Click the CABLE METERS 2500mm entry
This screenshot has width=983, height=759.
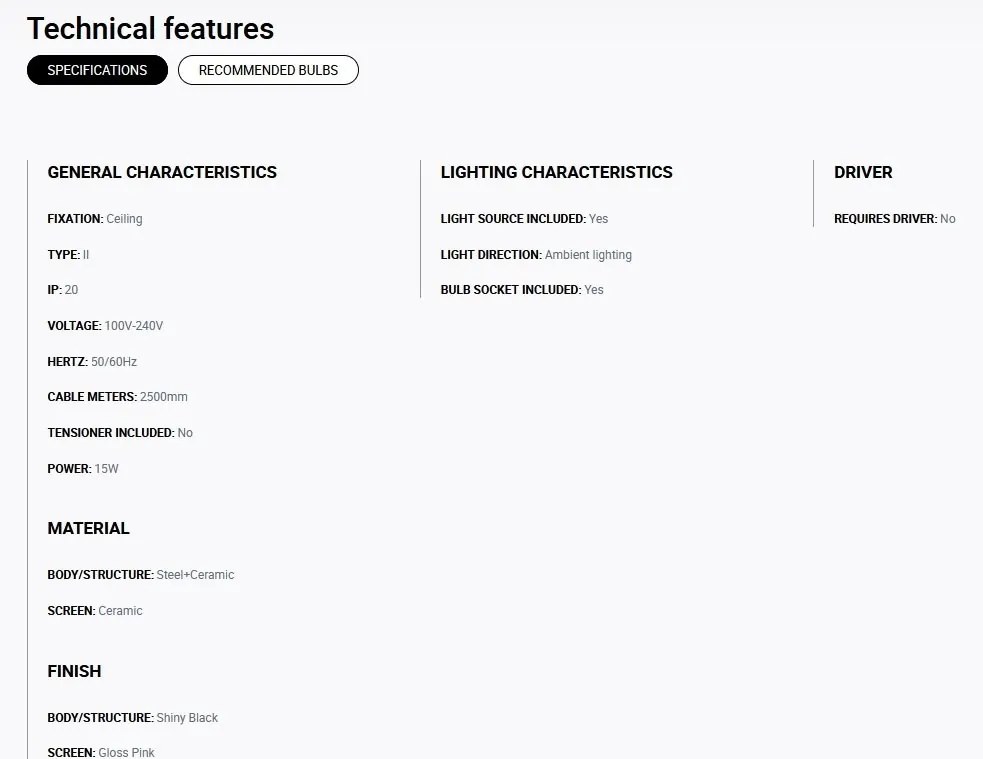click(x=117, y=397)
